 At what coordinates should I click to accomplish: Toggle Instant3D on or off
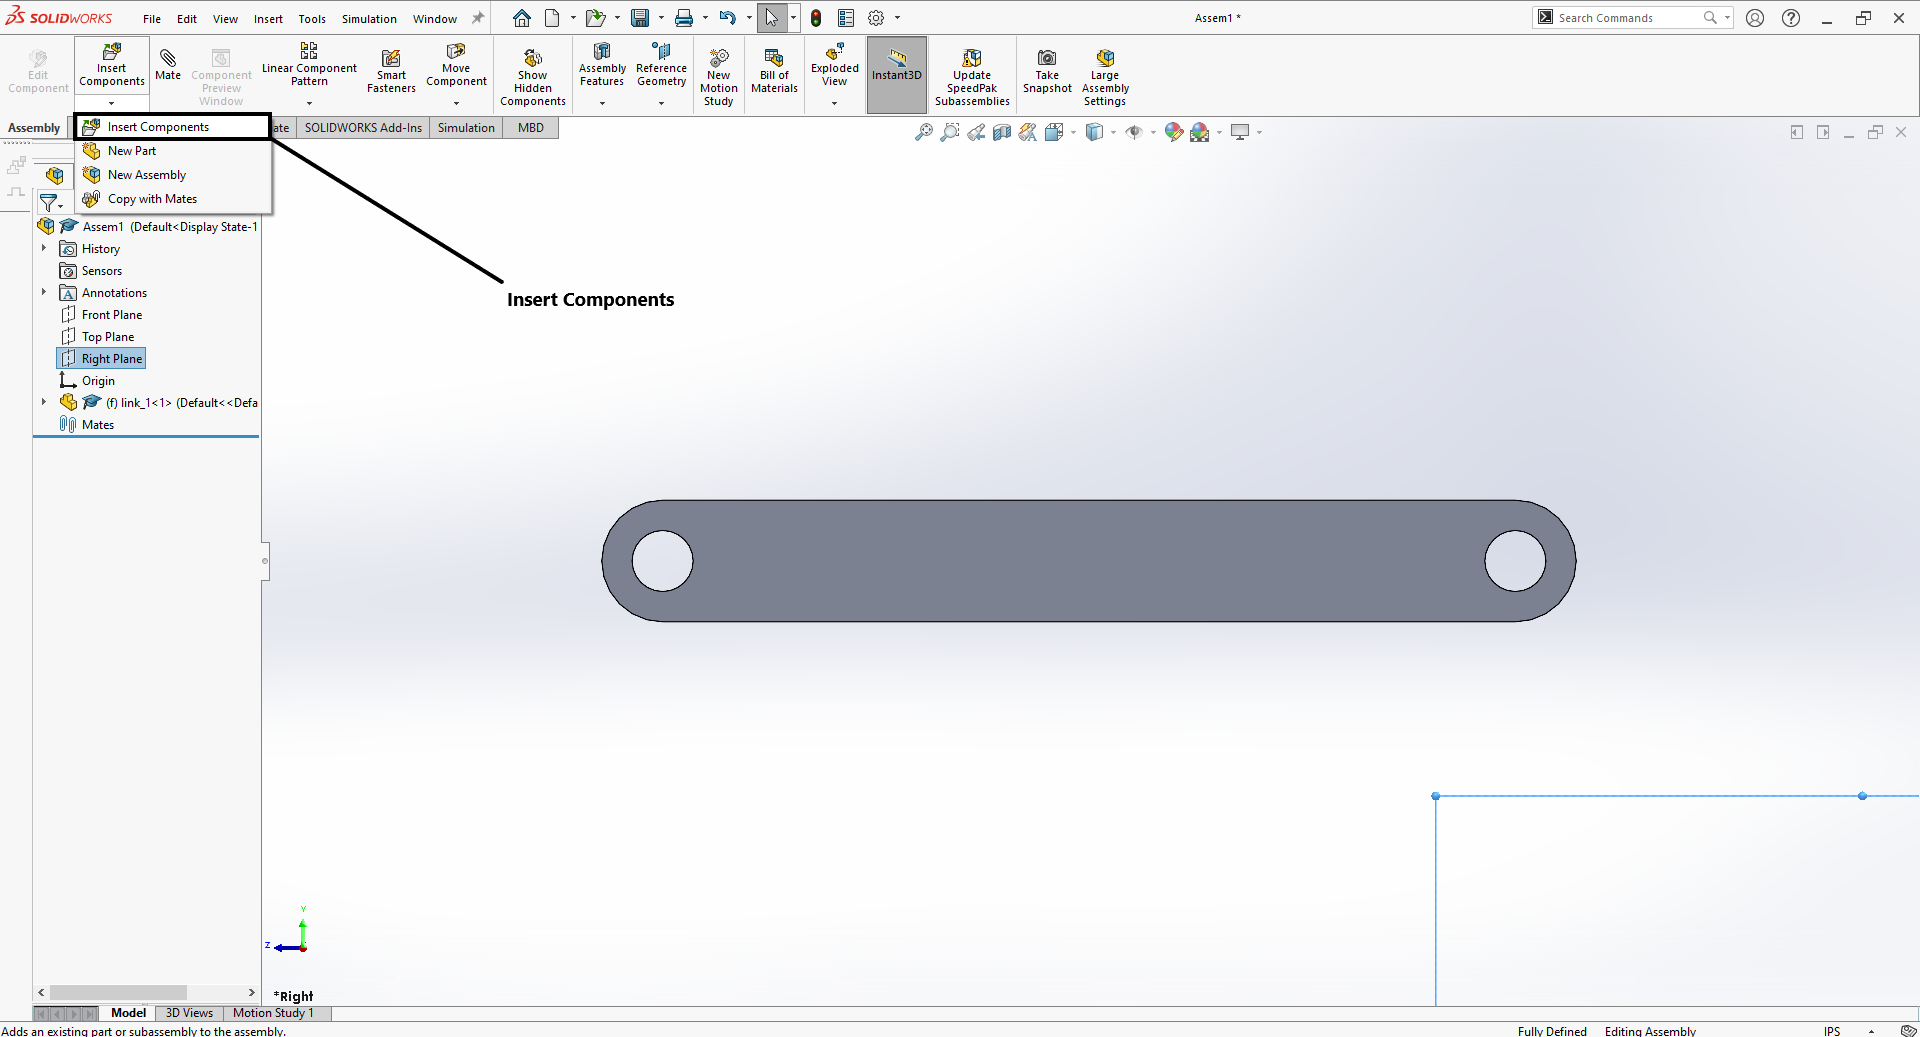pos(896,74)
